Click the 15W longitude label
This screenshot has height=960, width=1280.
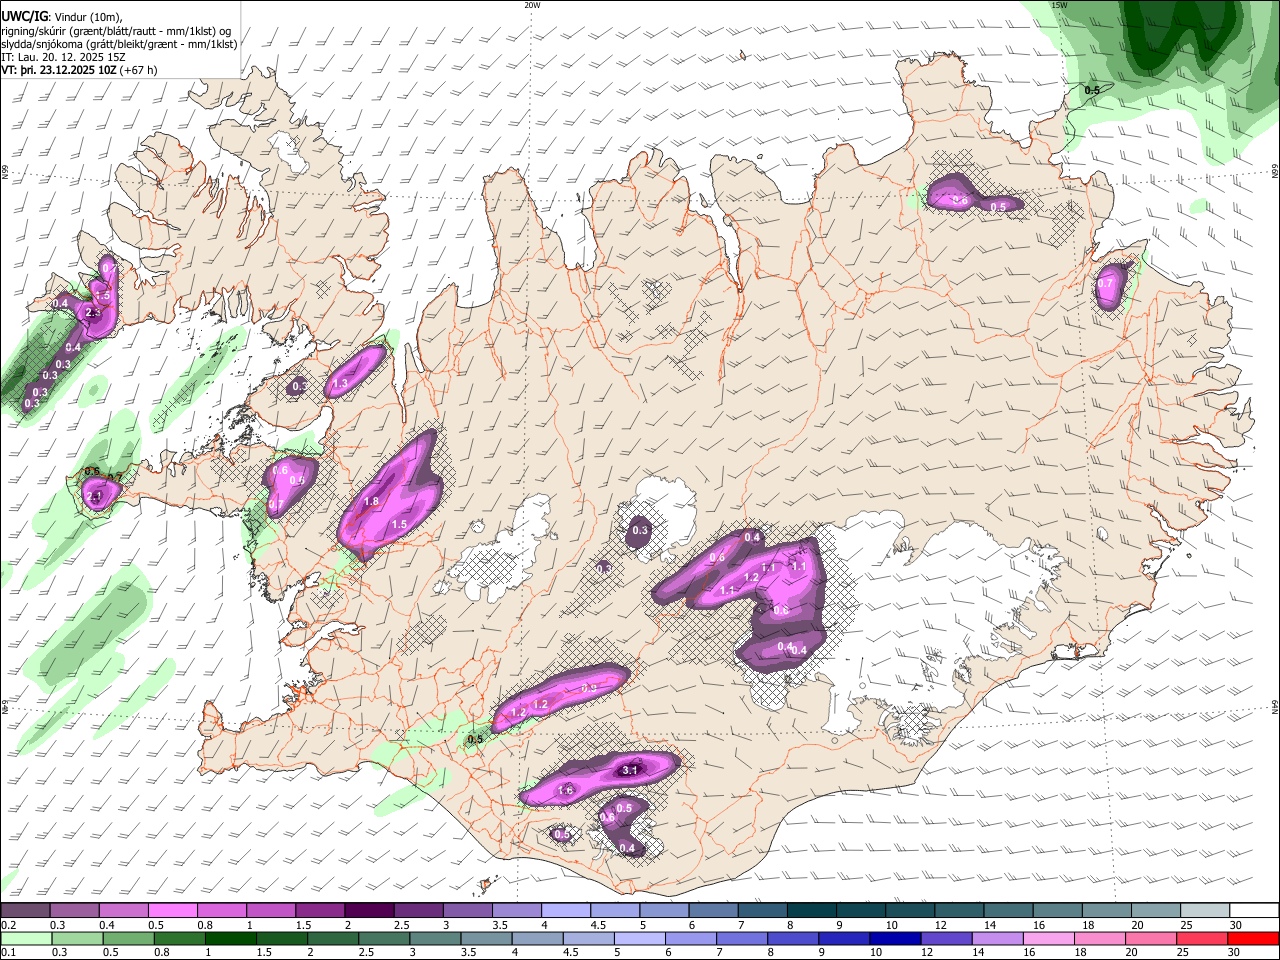1059,5
